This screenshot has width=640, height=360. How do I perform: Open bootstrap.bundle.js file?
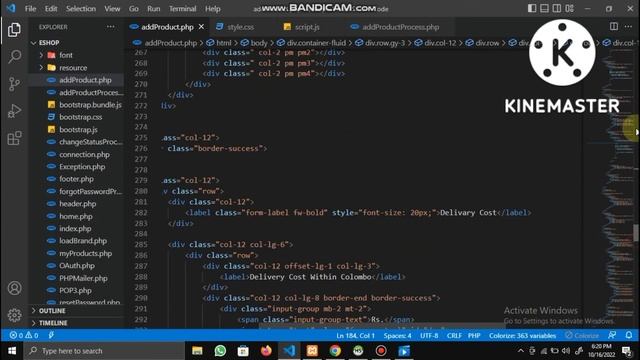(90, 105)
